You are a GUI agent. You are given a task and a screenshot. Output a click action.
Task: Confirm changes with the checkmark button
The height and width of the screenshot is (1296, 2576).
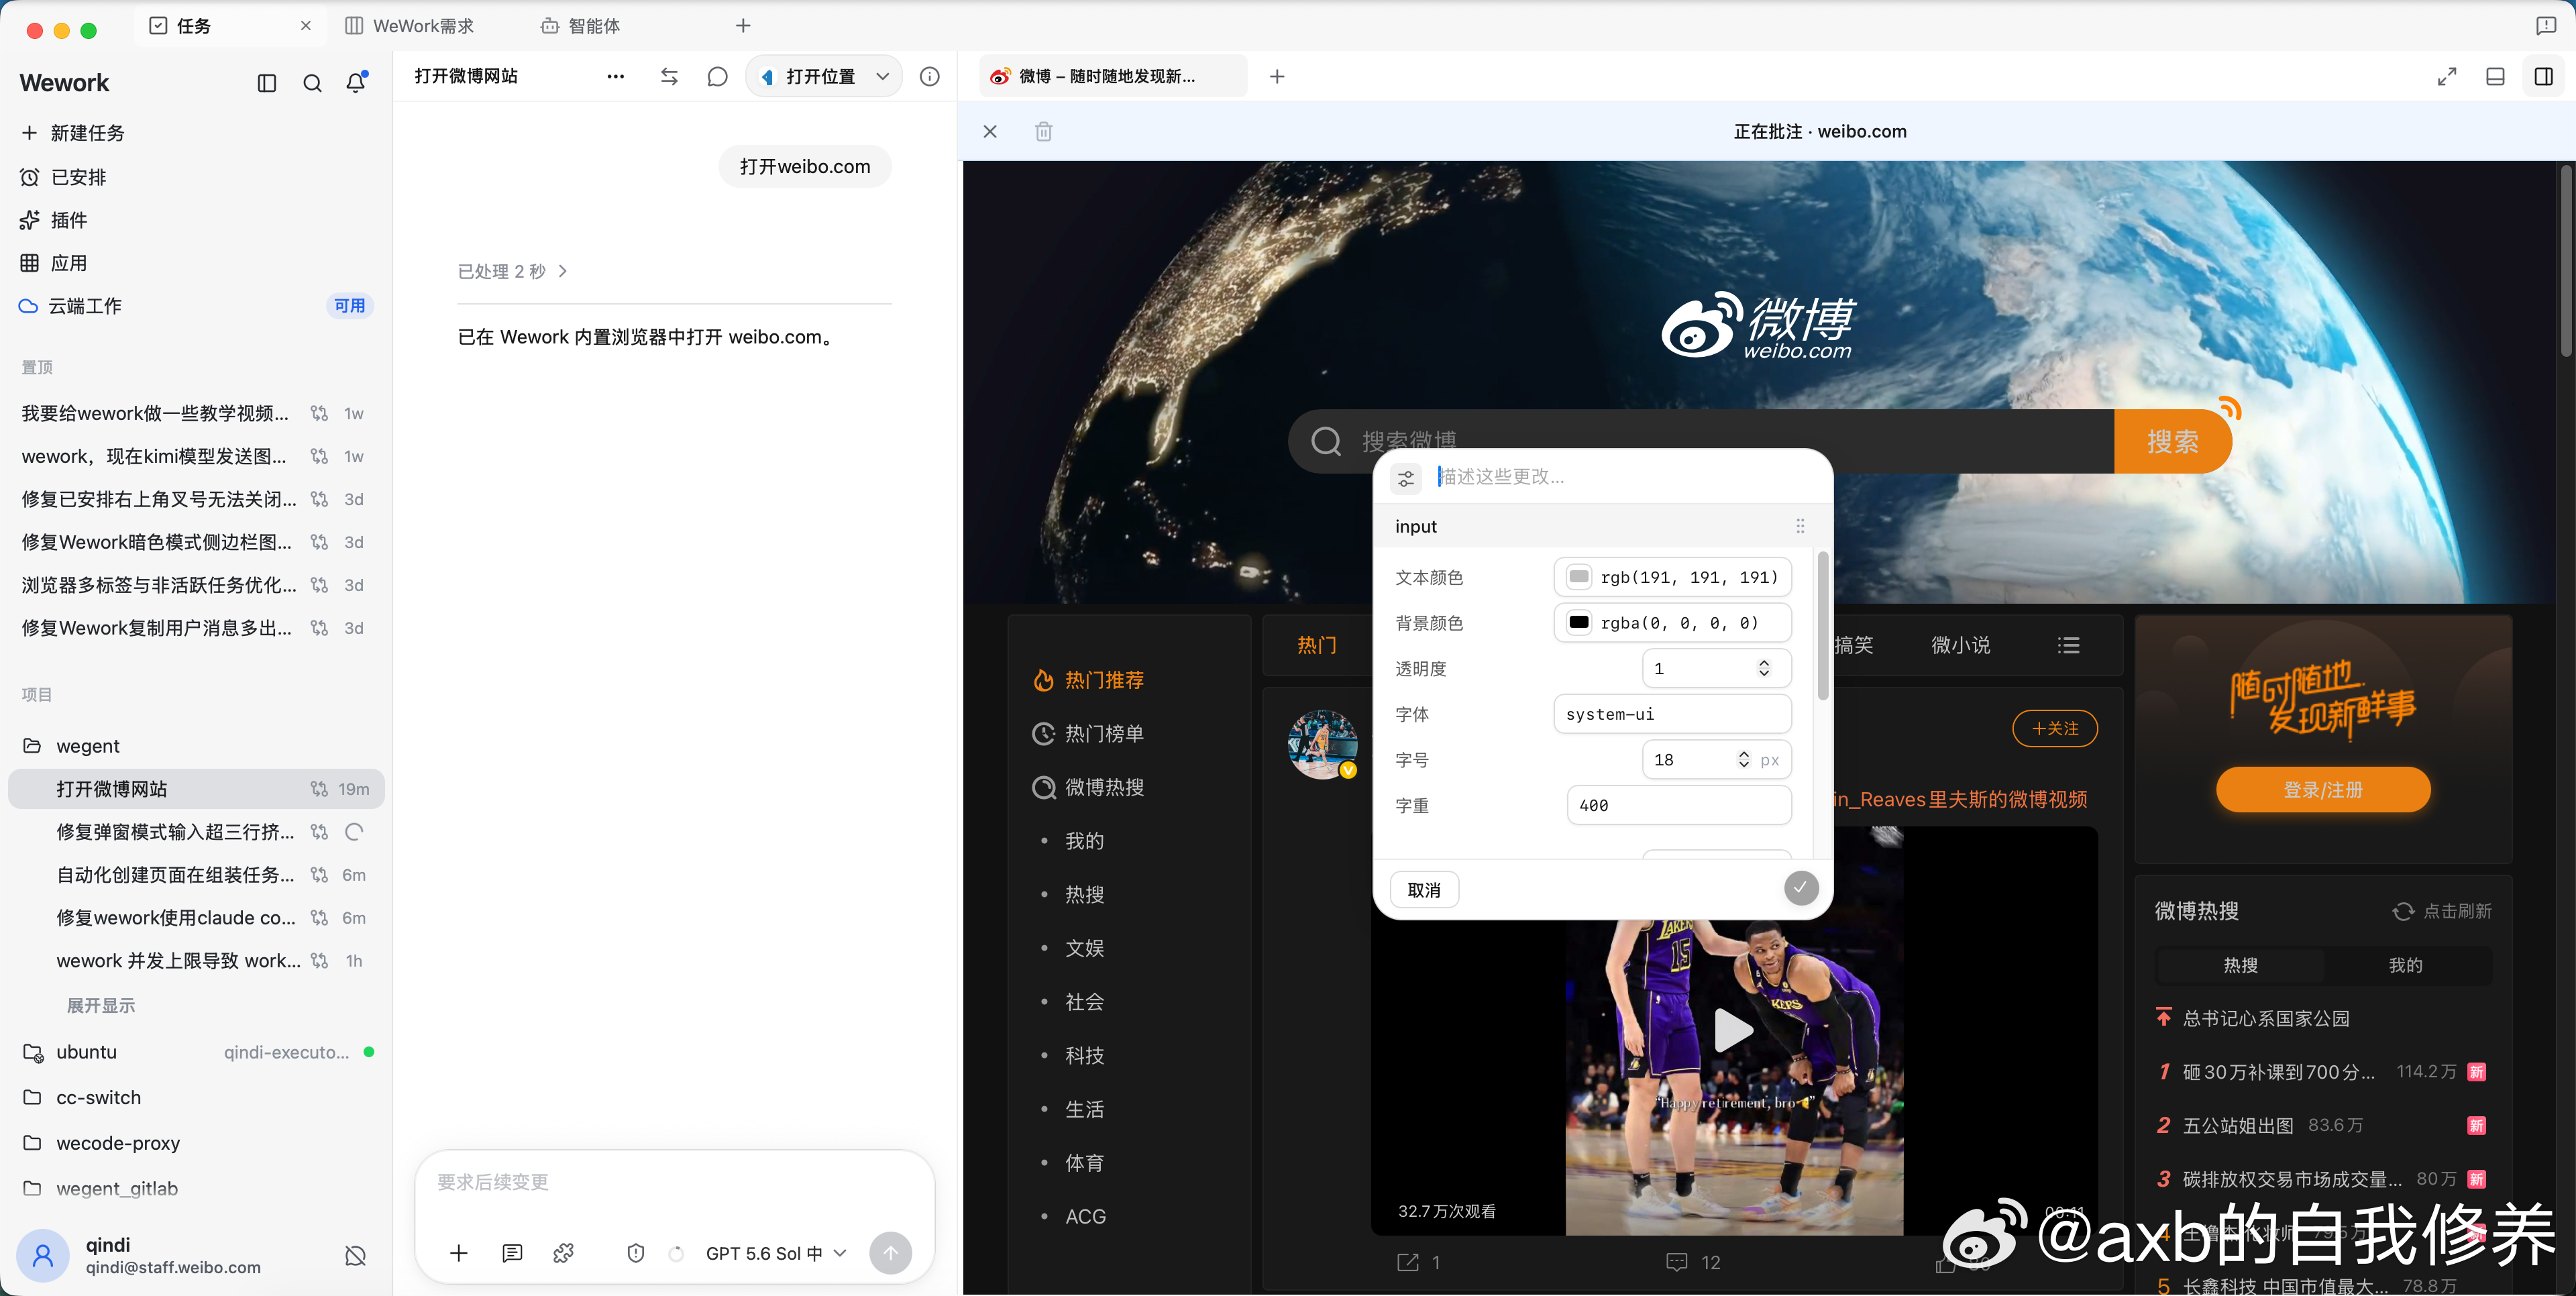tap(1801, 887)
